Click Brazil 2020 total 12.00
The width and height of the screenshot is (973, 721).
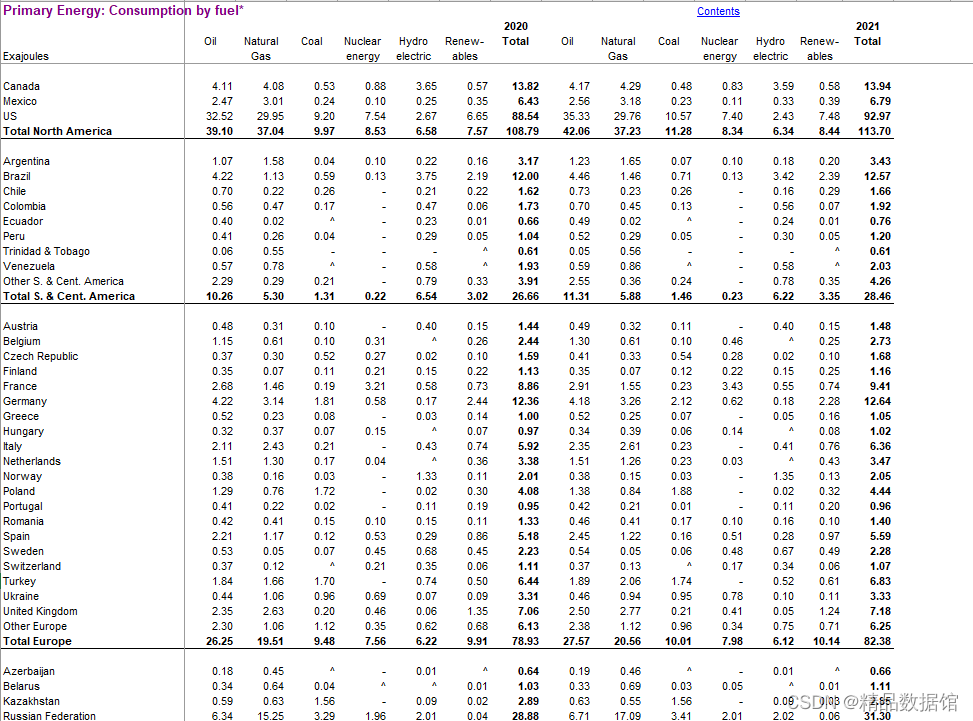coord(526,176)
